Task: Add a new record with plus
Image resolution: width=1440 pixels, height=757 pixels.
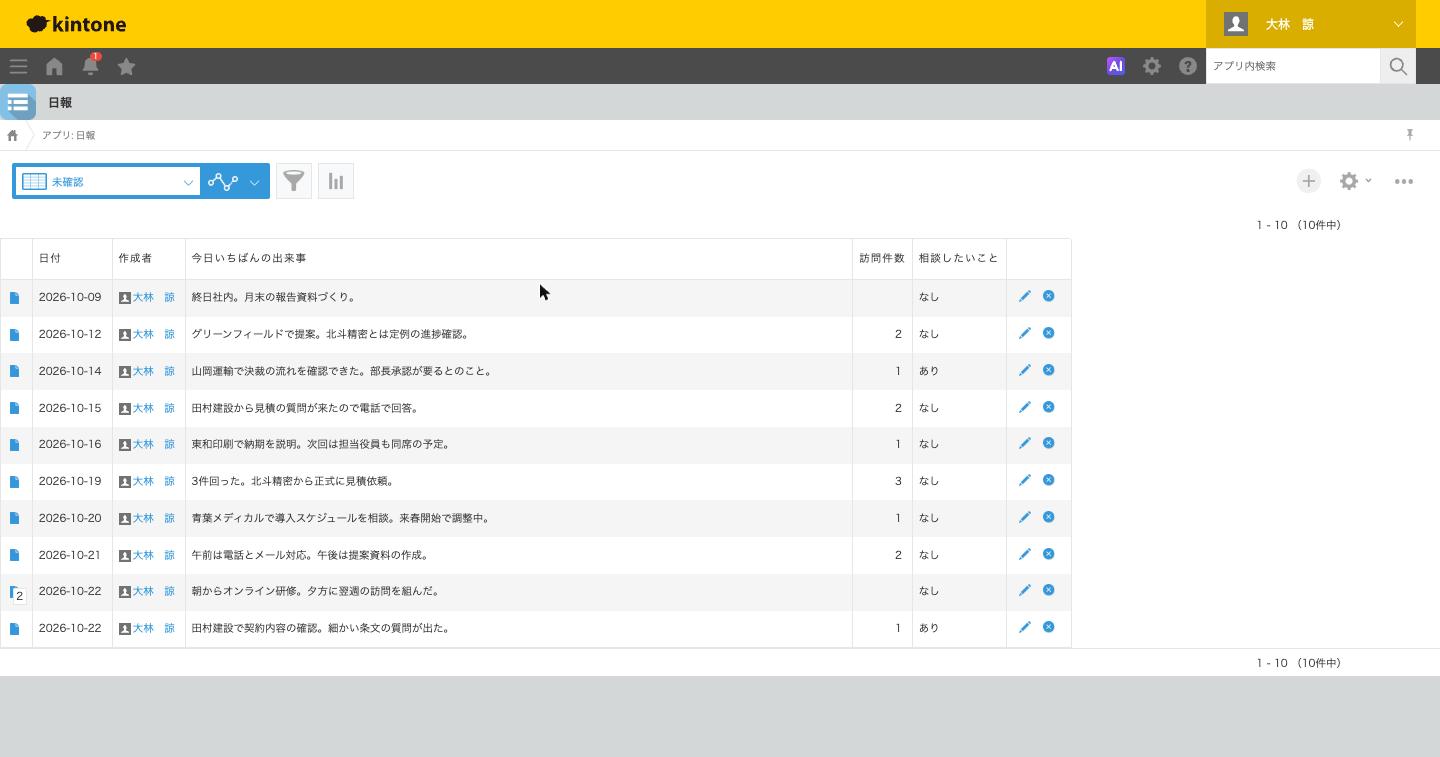Action: point(1308,181)
